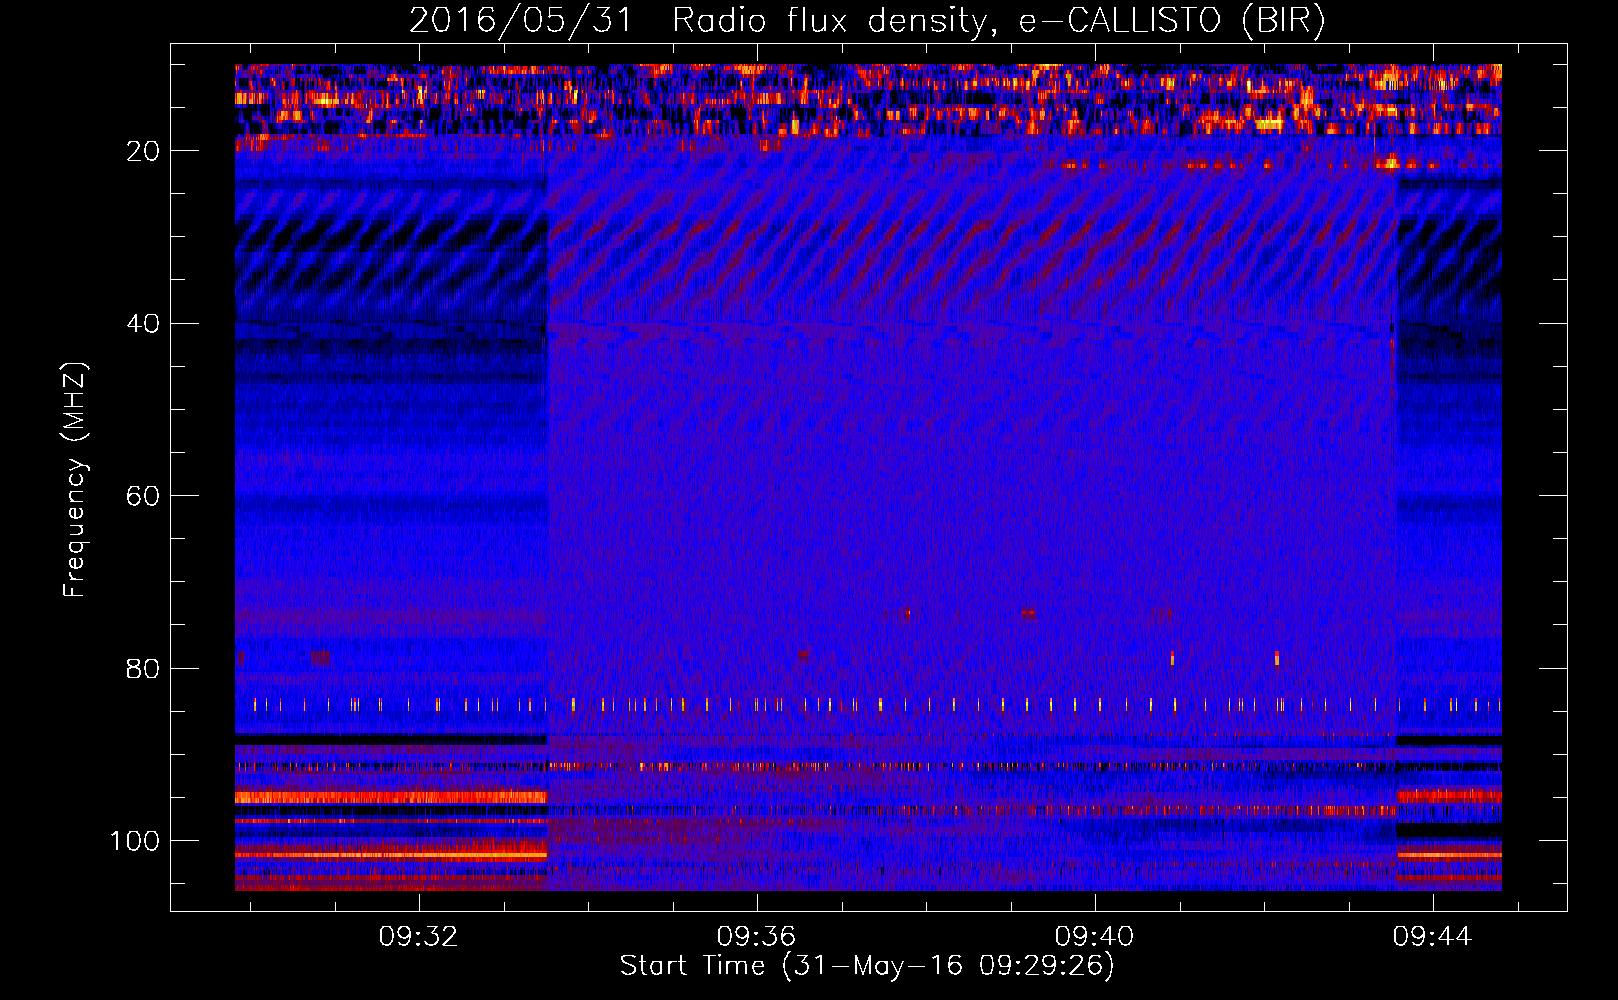Select the 40 frequency tick label

click(144, 324)
